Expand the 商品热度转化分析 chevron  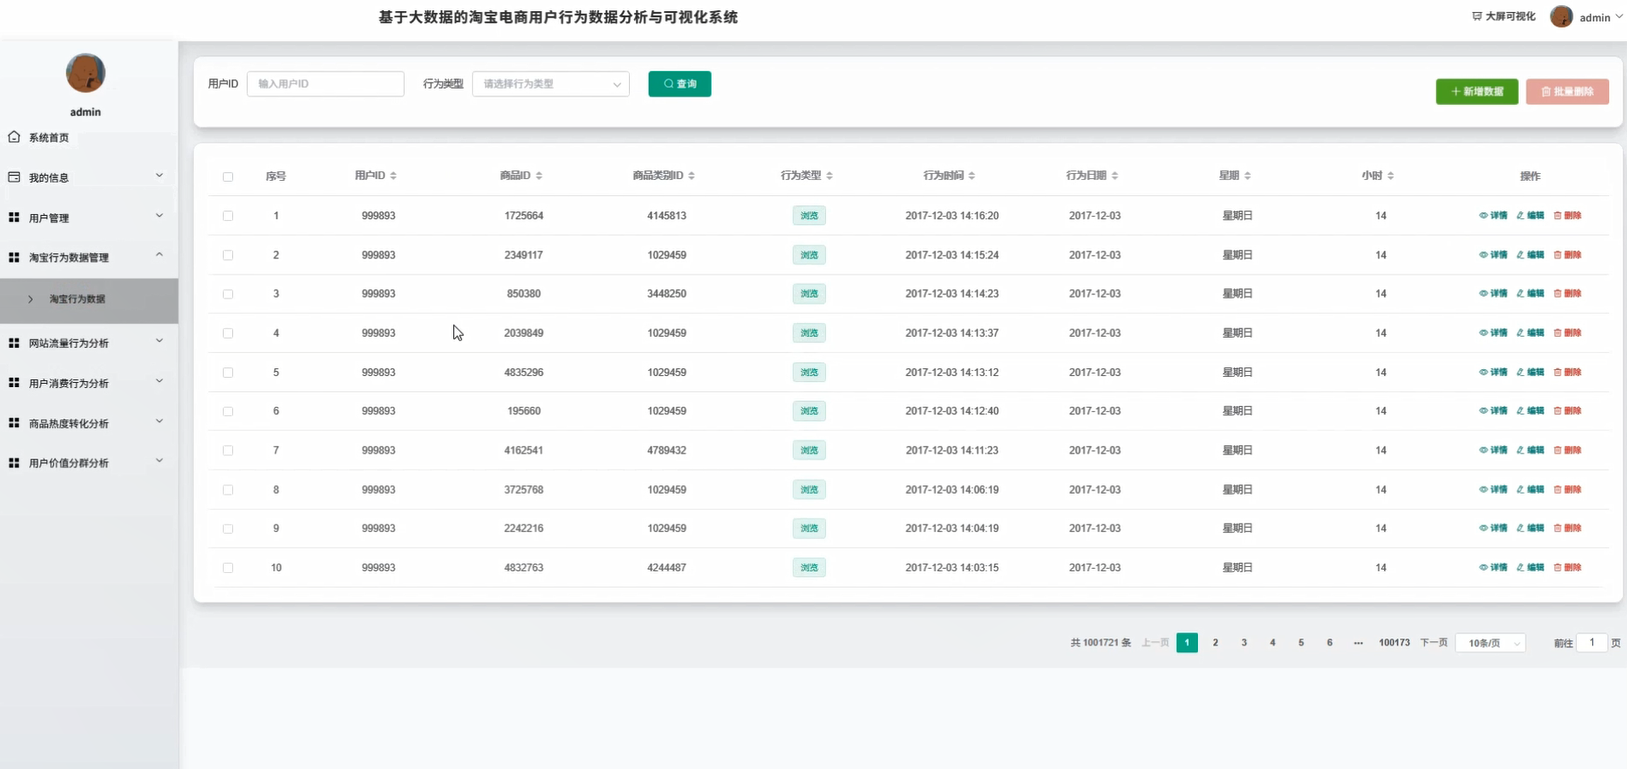[x=159, y=421]
